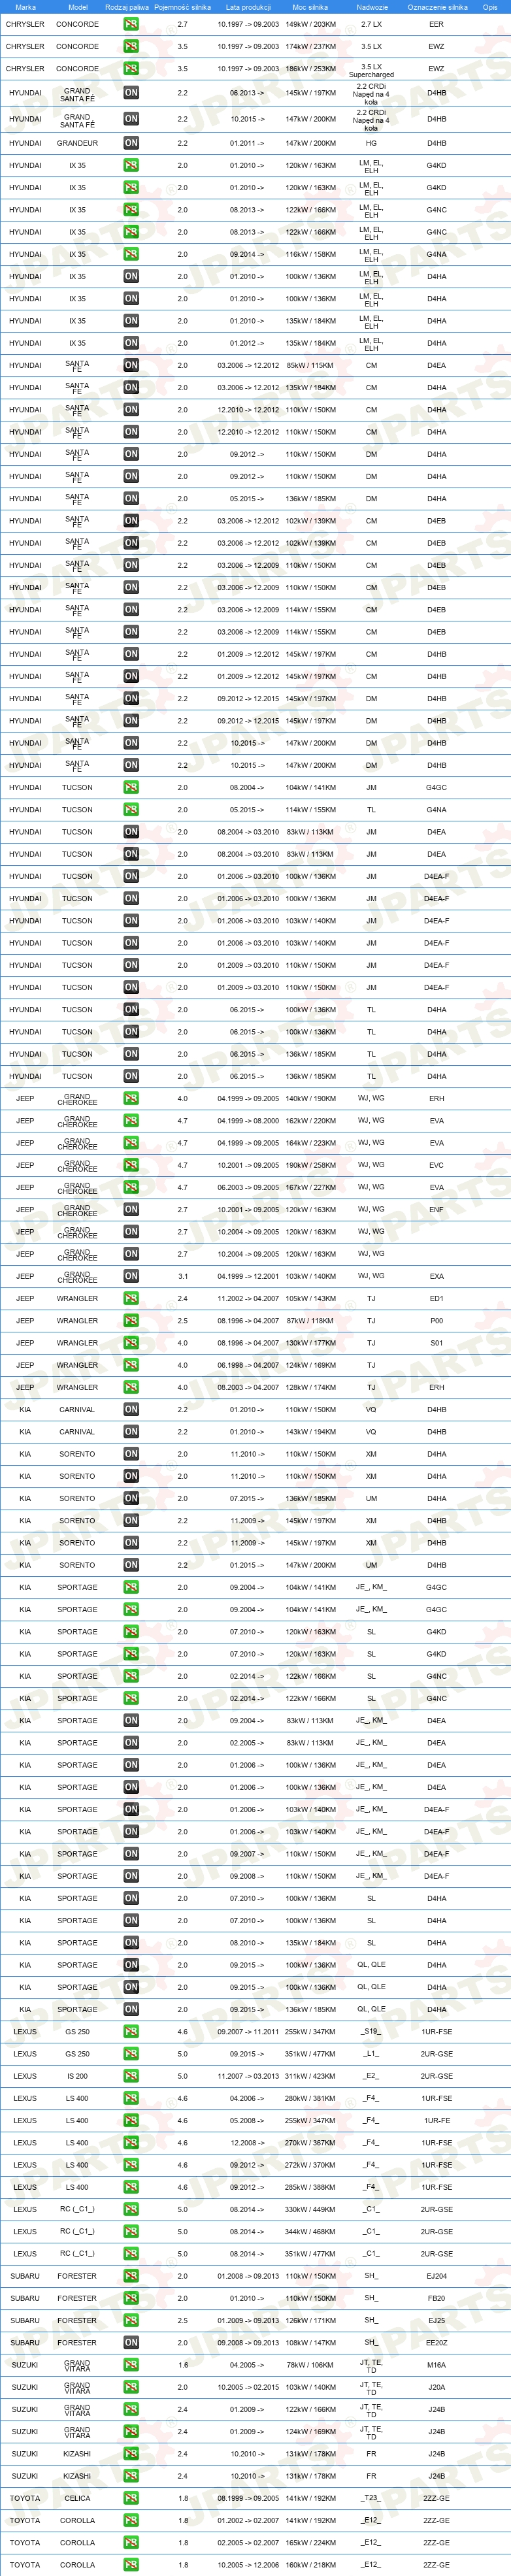This screenshot has width=511, height=2576.
Task: Click the petrol icon for Hyundai Tucson G4NA
Action: 131,810
